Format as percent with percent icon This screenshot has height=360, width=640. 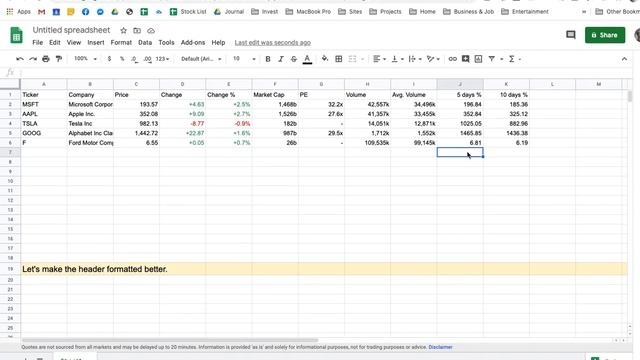click(x=122, y=59)
